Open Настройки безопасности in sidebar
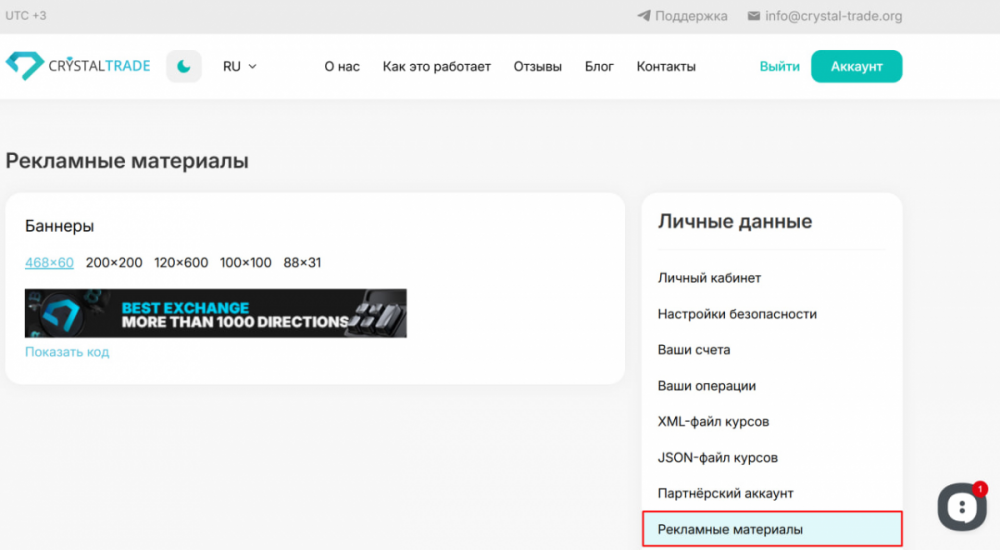 (737, 314)
